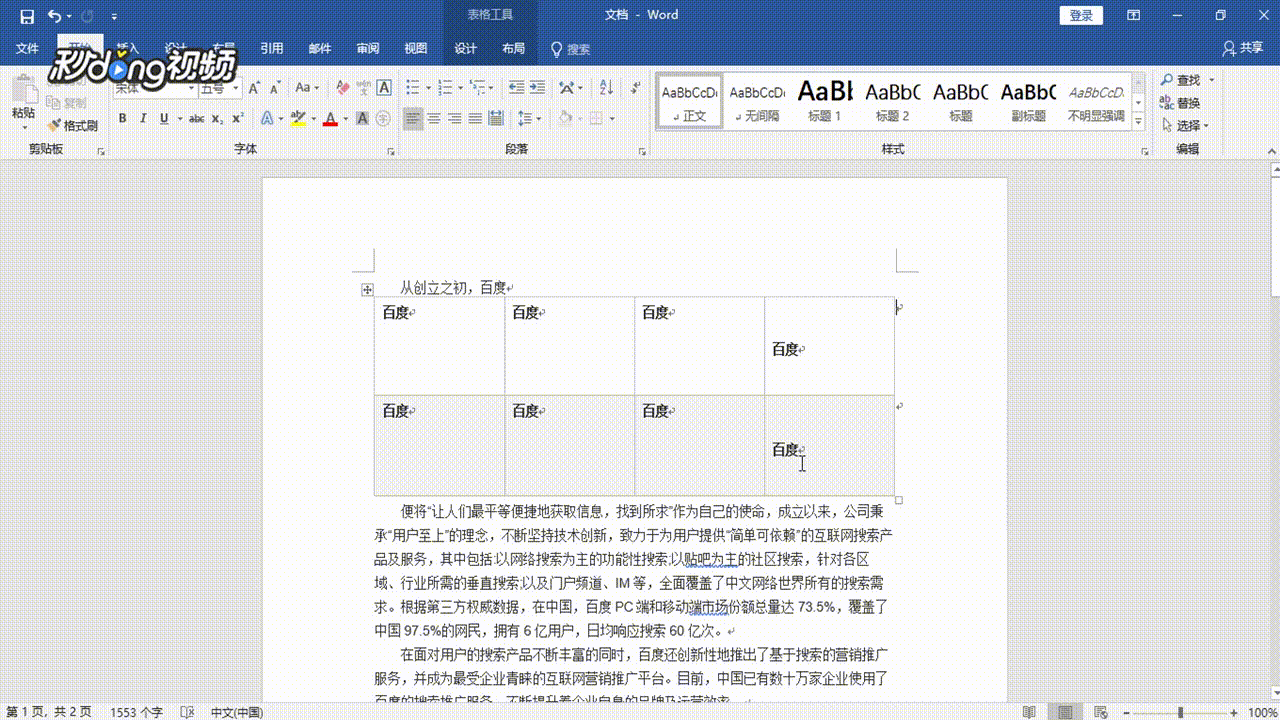Click the grow font size icon
The width and height of the screenshot is (1280, 720).
pyautogui.click(x=254, y=88)
